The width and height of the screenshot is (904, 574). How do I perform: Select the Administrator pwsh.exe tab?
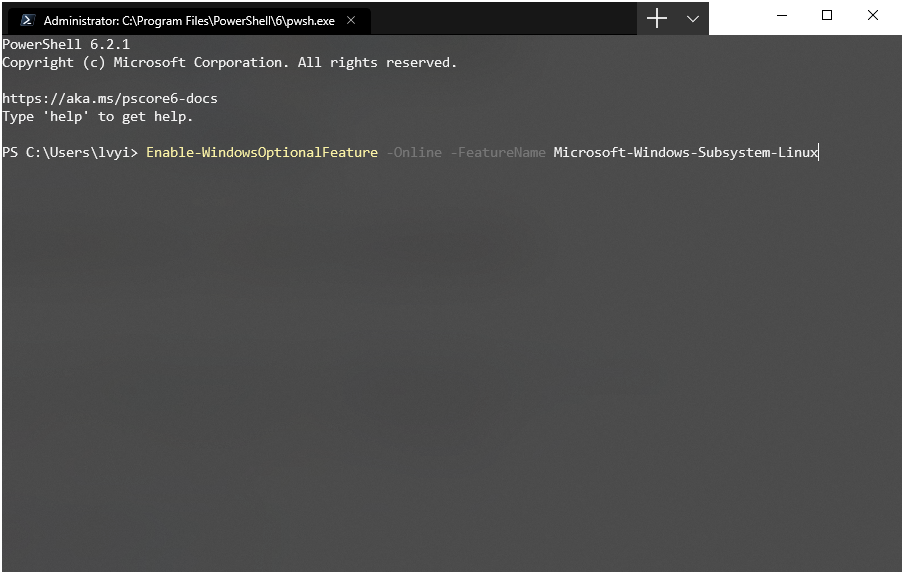(187, 21)
